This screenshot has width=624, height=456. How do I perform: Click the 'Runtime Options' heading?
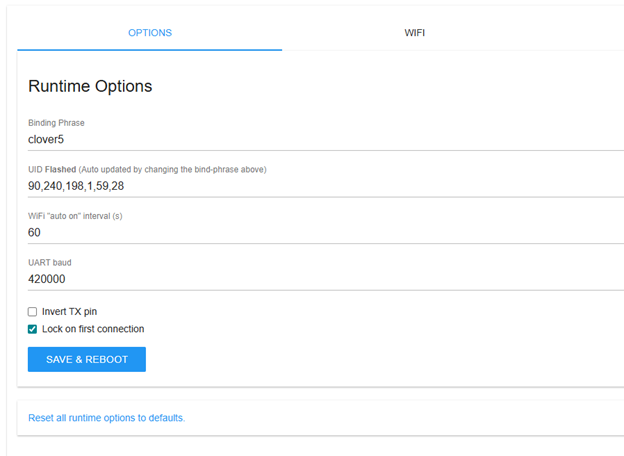(x=90, y=86)
